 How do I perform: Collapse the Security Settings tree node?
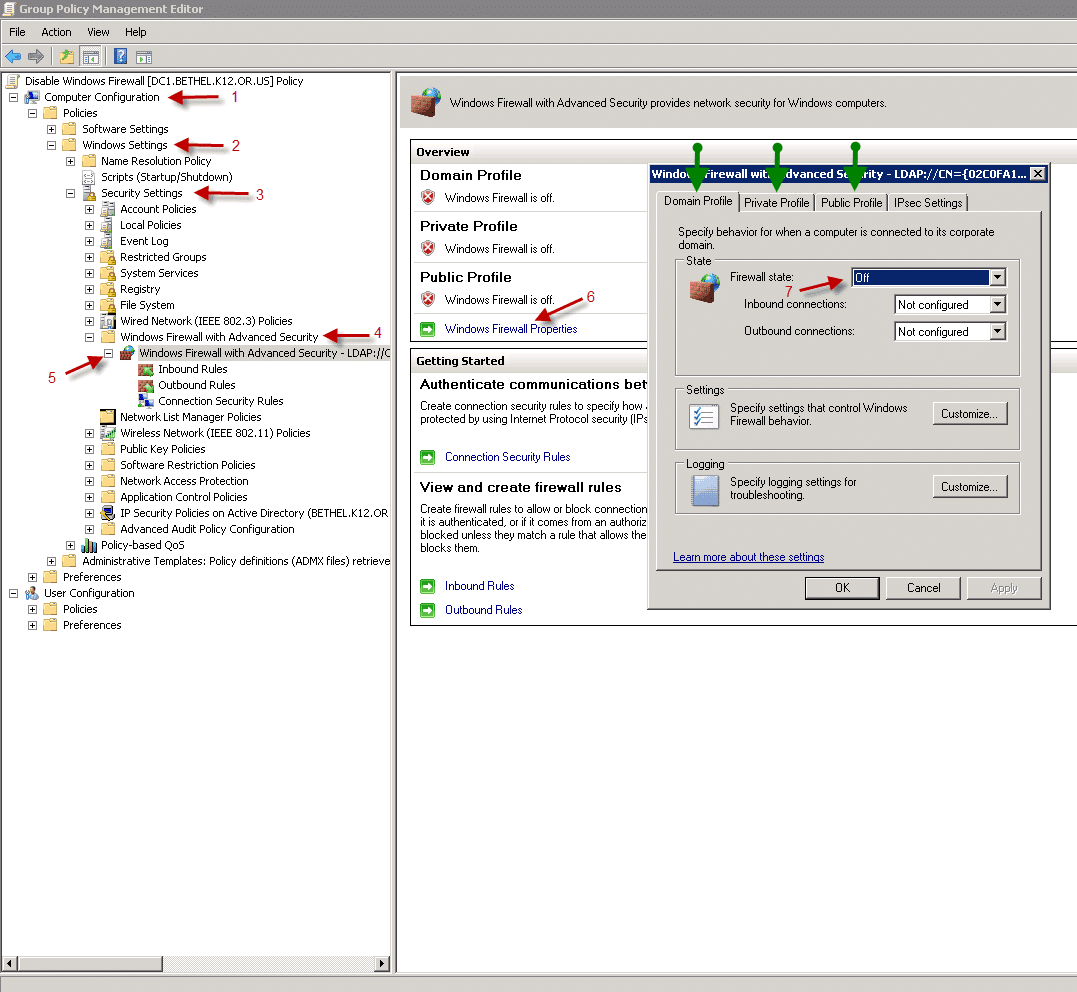point(68,192)
